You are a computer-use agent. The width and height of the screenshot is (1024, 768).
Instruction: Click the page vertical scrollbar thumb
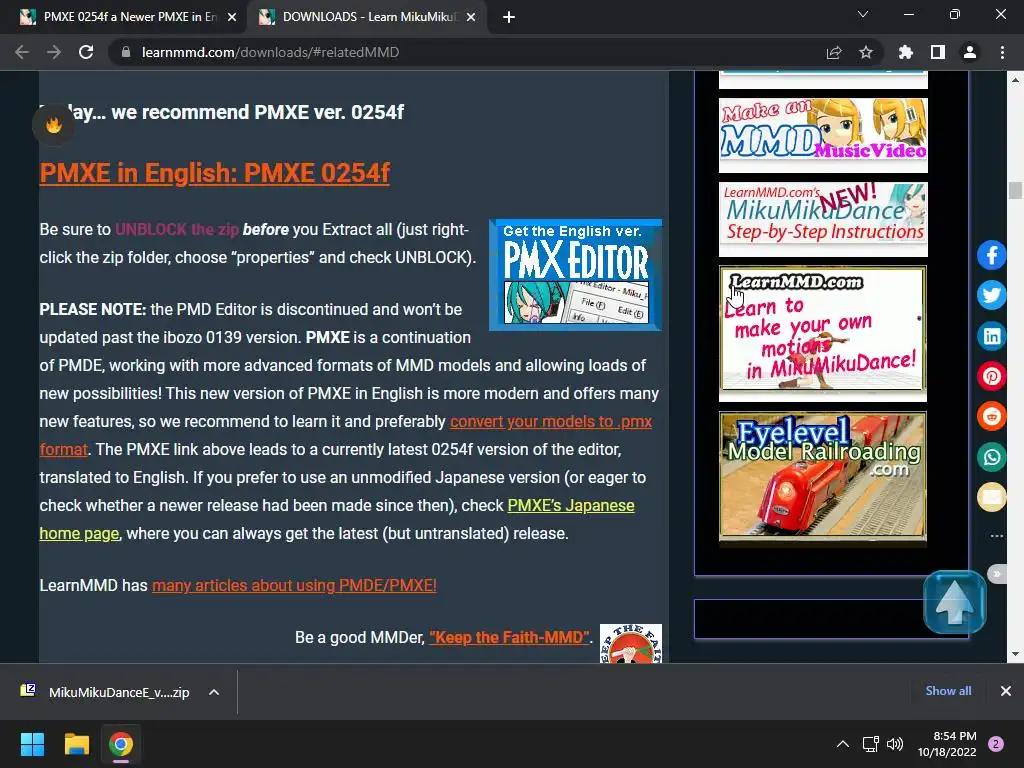[x=1015, y=190]
